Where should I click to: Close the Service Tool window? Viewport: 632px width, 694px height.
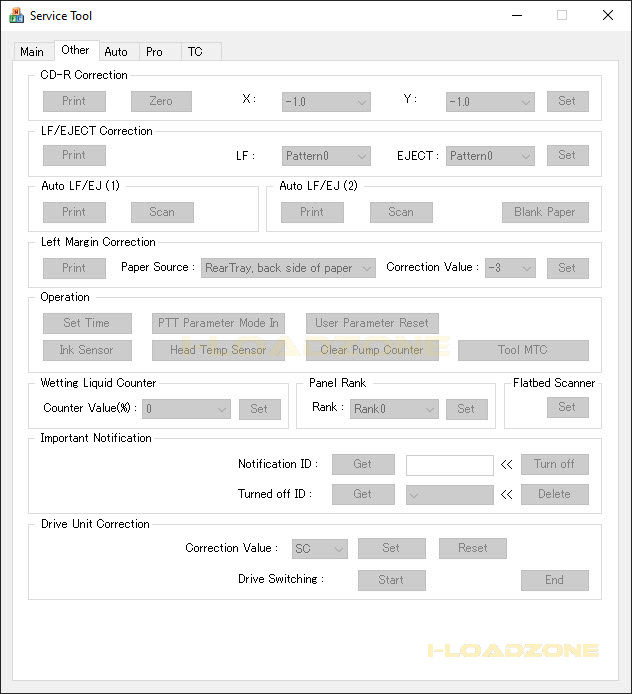pos(608,15)
